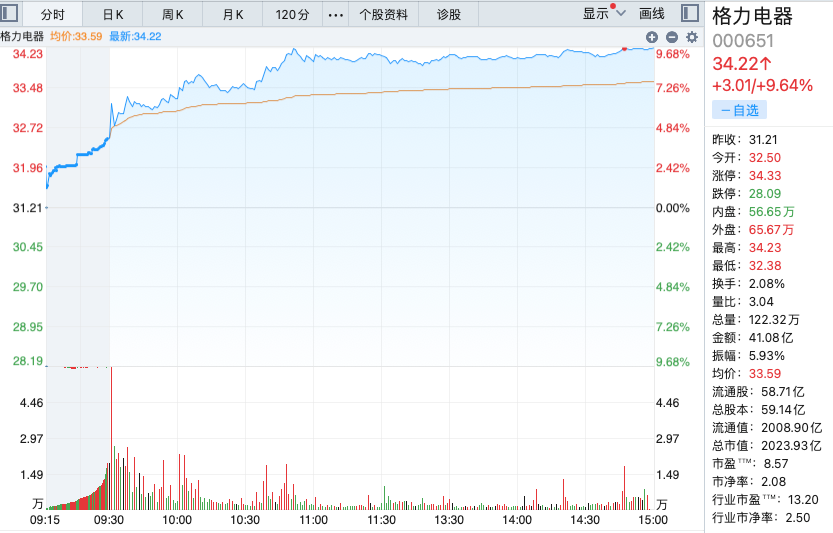The width and height of the screenshot is (833, 533).
Task: Open the 诊股 tab
Action: [449, 15]
